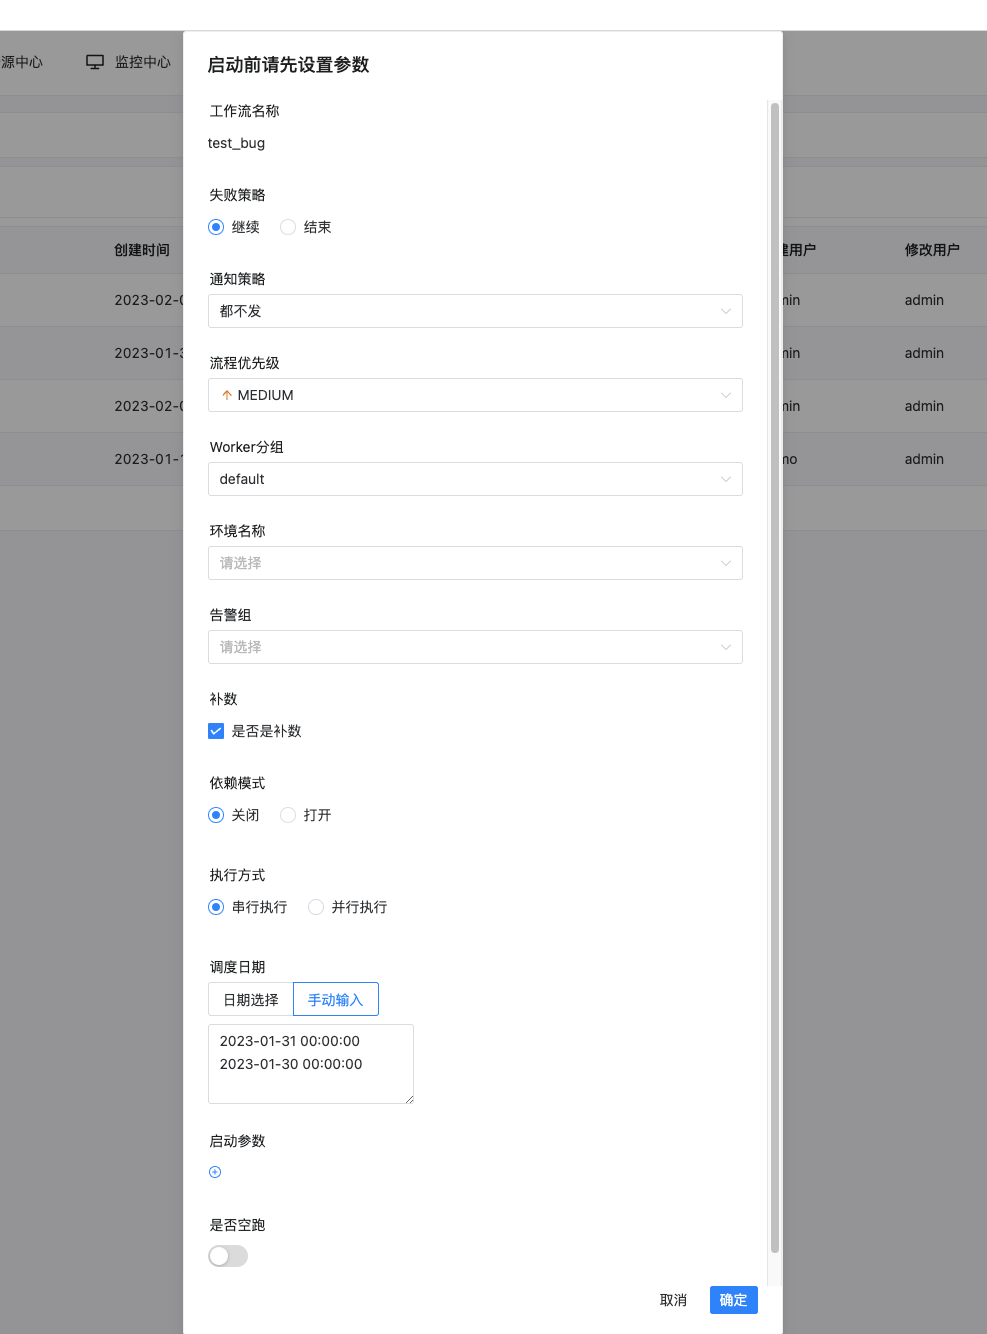Click the 修改用户 column header

coord(932,250)
